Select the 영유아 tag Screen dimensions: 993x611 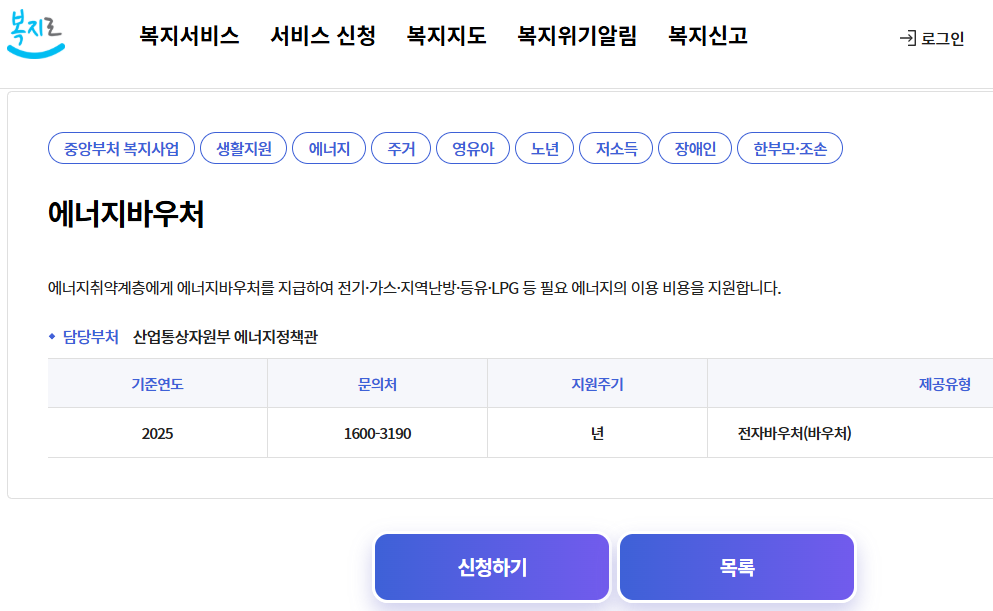[x=473, y=148]
